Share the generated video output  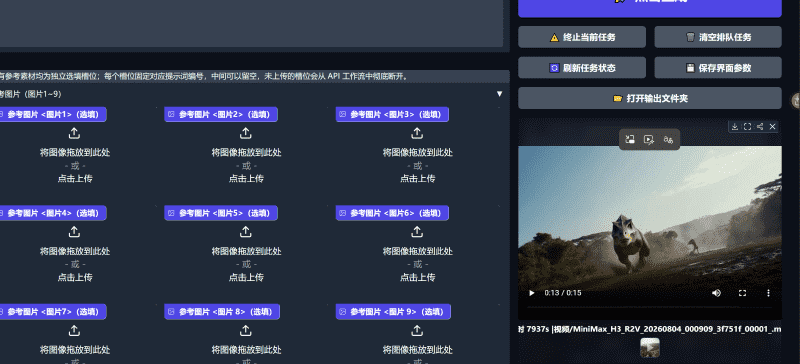click(760, 127)
